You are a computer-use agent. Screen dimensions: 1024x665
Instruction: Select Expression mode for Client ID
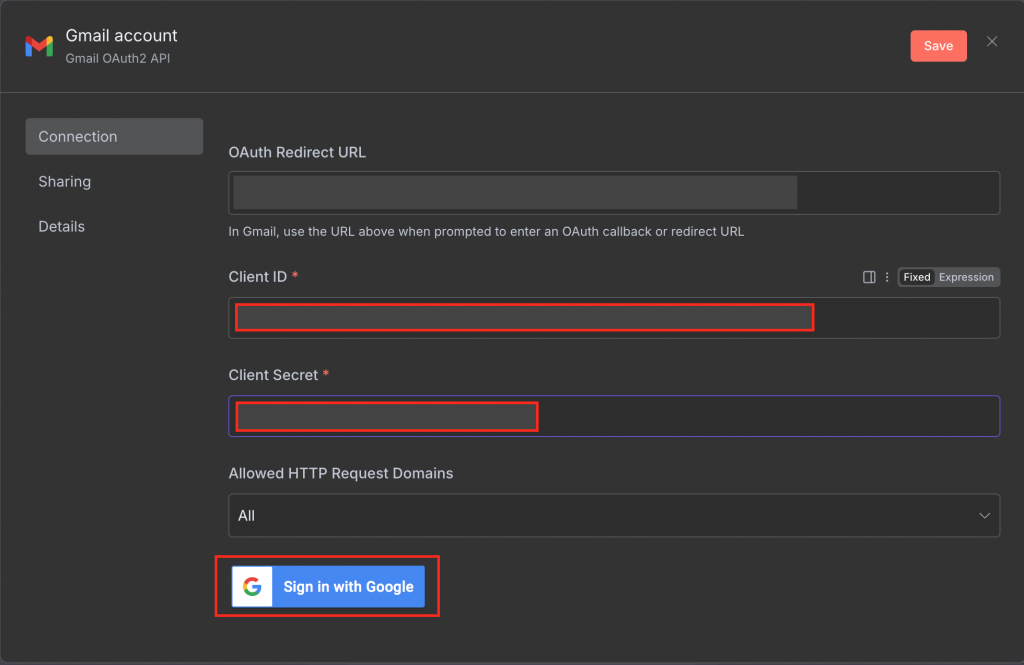(966, 277)
